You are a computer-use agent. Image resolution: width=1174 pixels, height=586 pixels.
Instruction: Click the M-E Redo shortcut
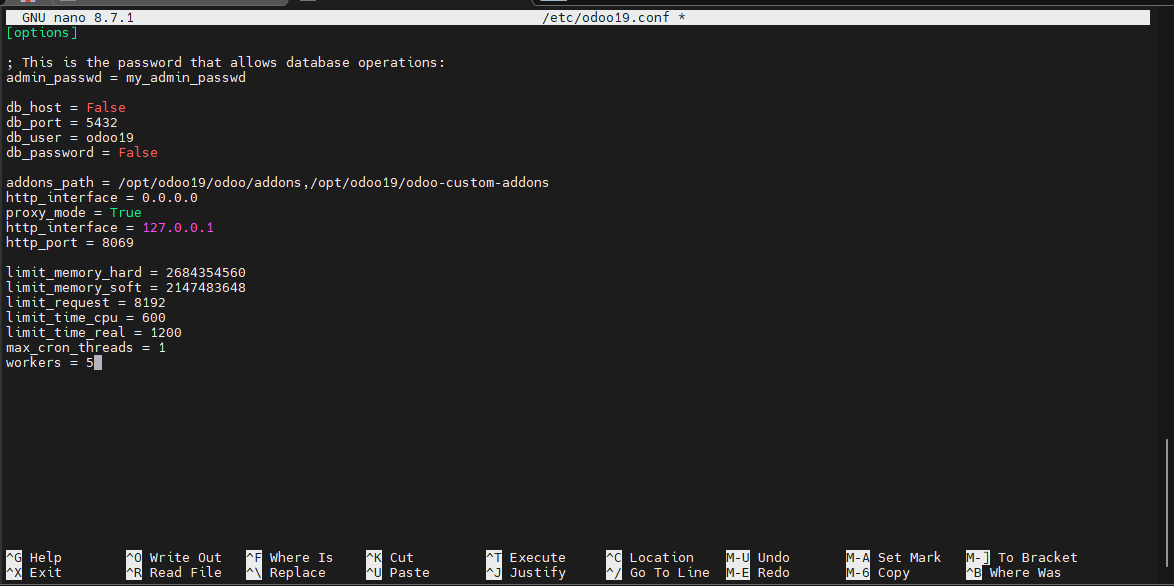[758, 573]
